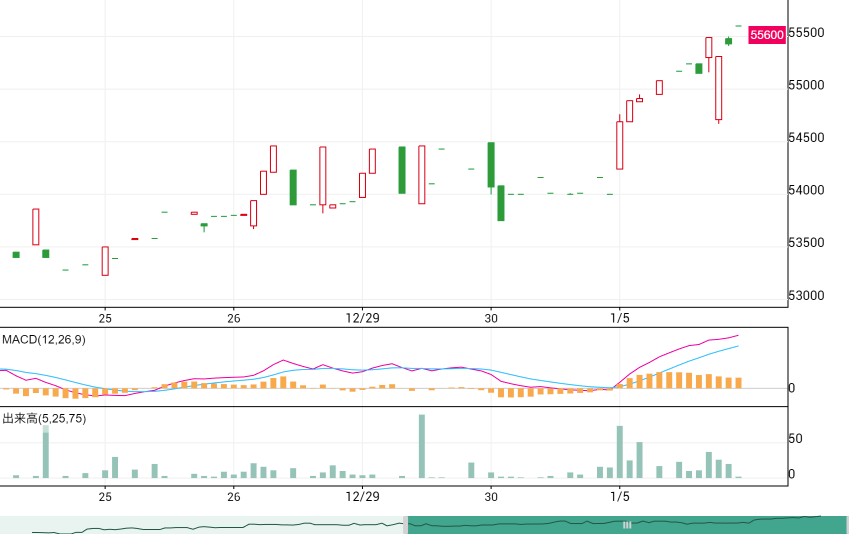Click the 55000 price axis label
Screen dimensions: 865x554
tap(807, 85)
